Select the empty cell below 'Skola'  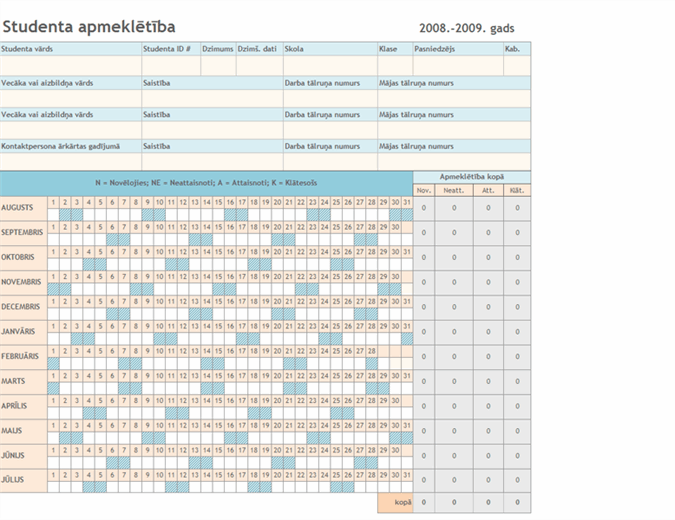pos(329,66)
